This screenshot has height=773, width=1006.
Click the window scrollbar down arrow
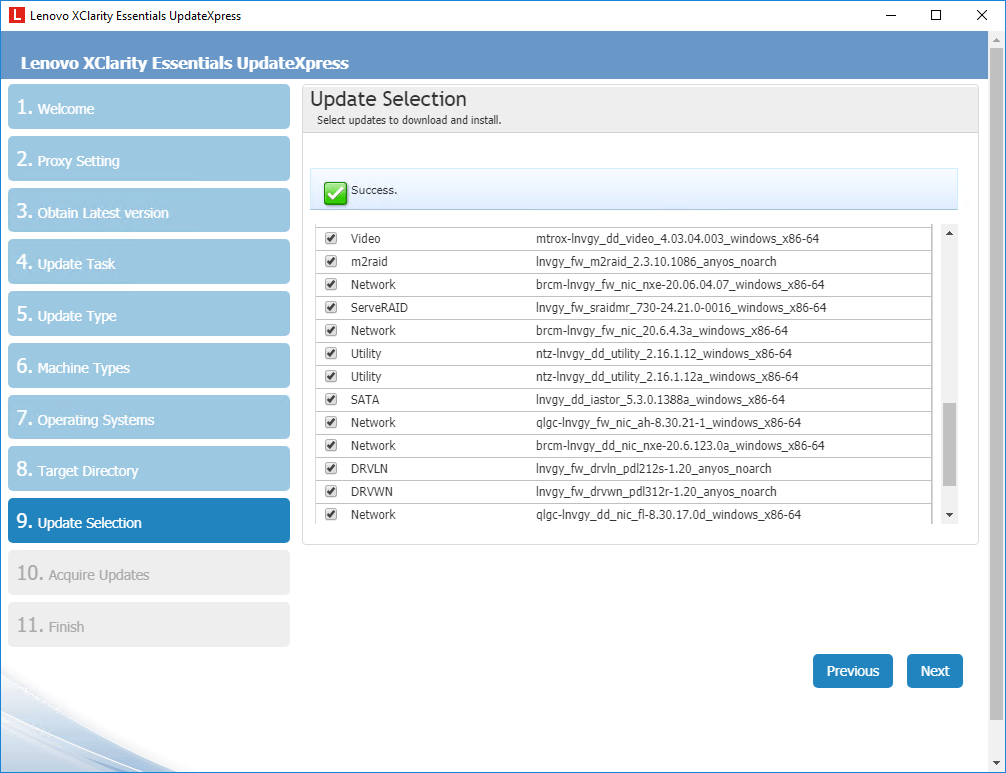tap(996, 763)
